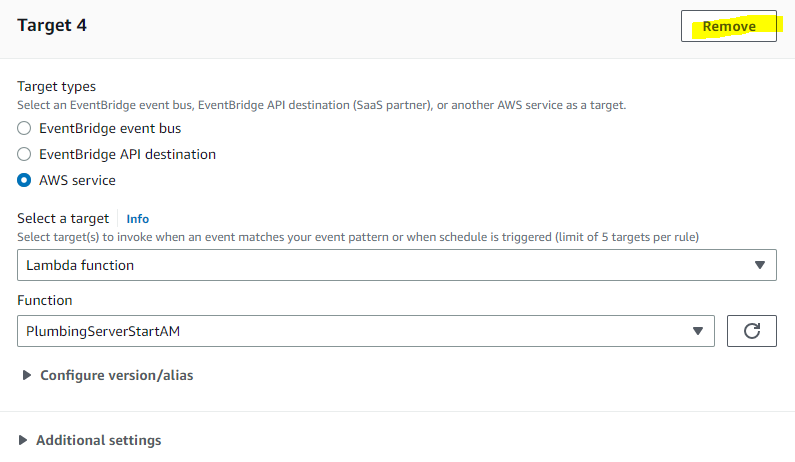
Task: Click the "Select a target" field label
Action: 63,219
